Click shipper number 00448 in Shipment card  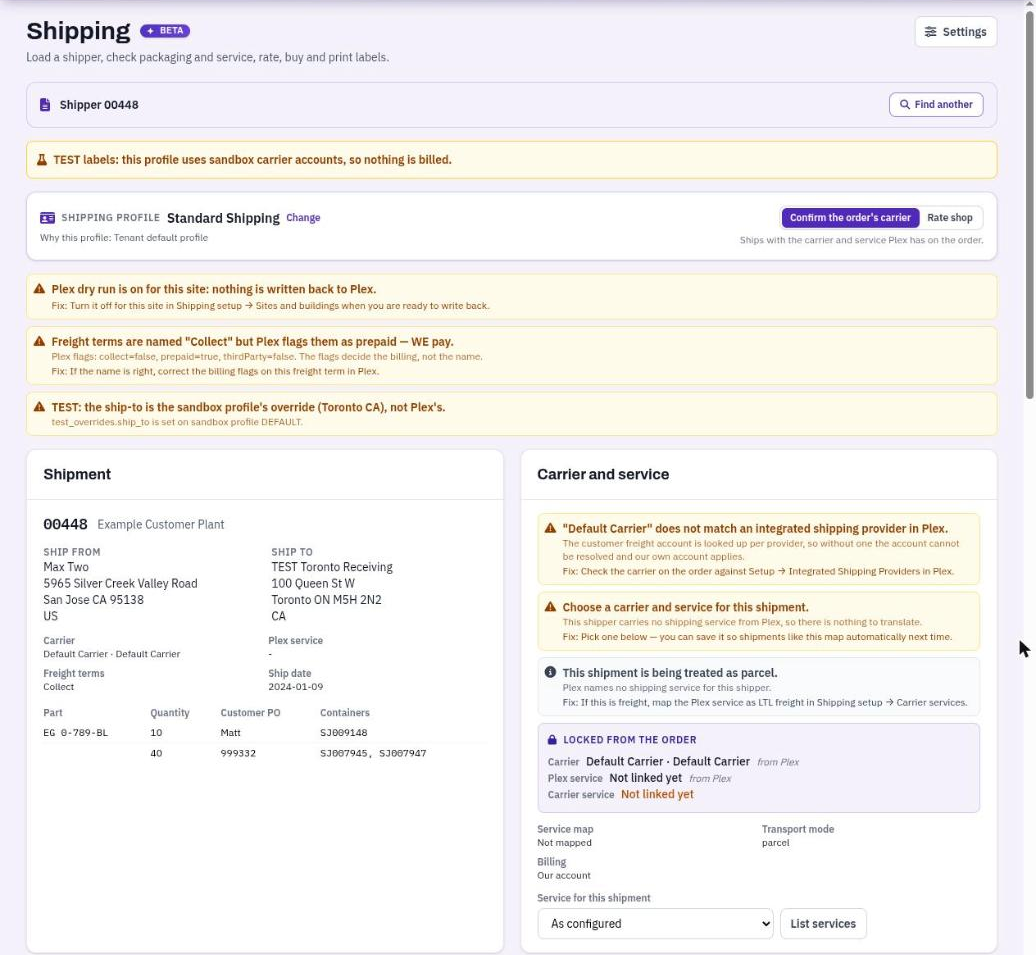coord(65,524)
